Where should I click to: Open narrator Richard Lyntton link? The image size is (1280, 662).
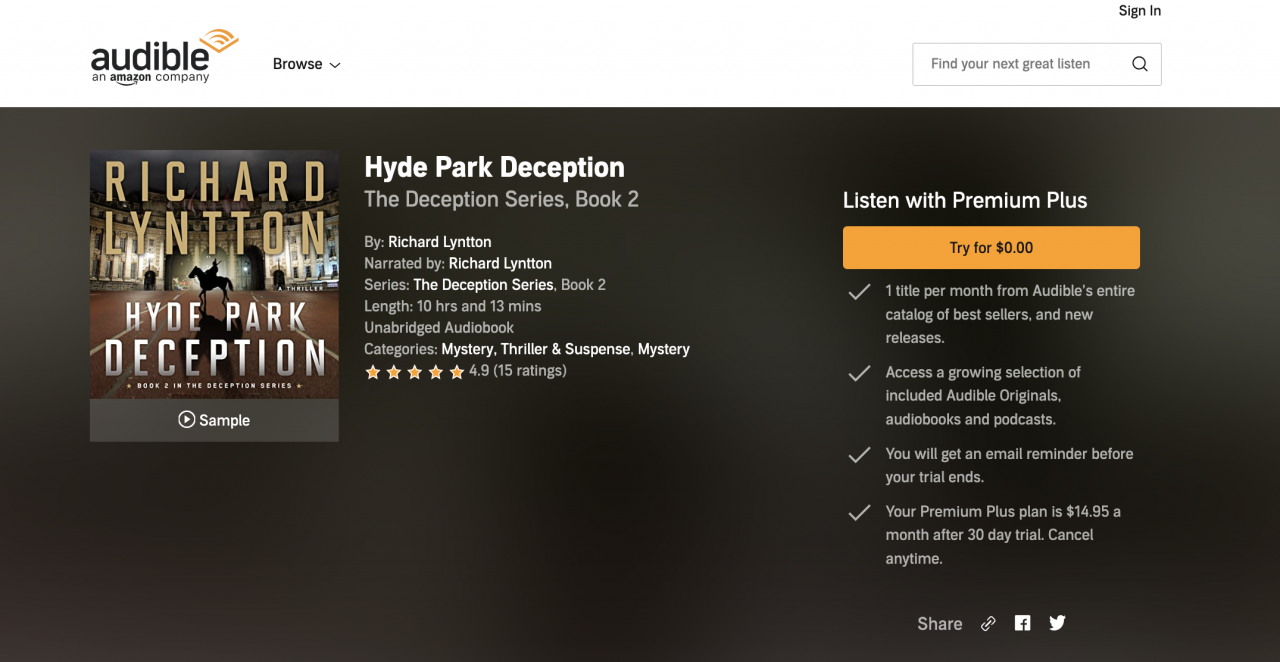pyautogui.click(x=500, y=264)
